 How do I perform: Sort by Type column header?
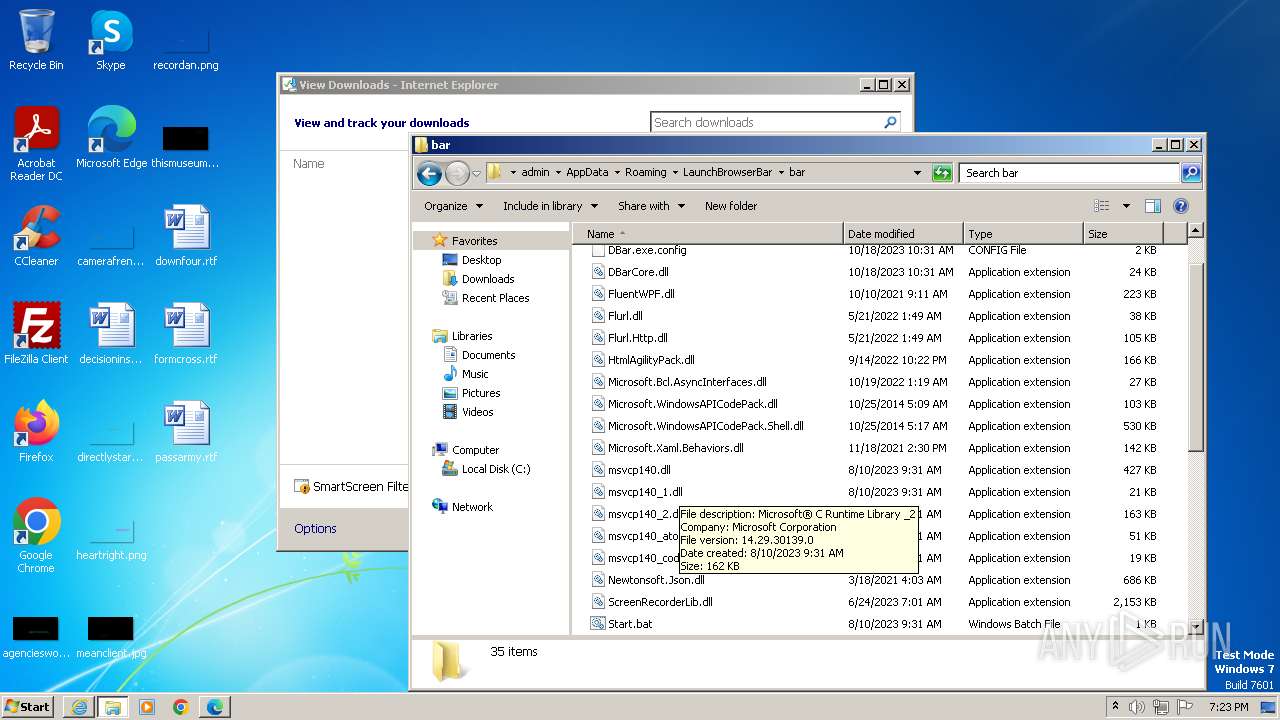(1023, 234)
